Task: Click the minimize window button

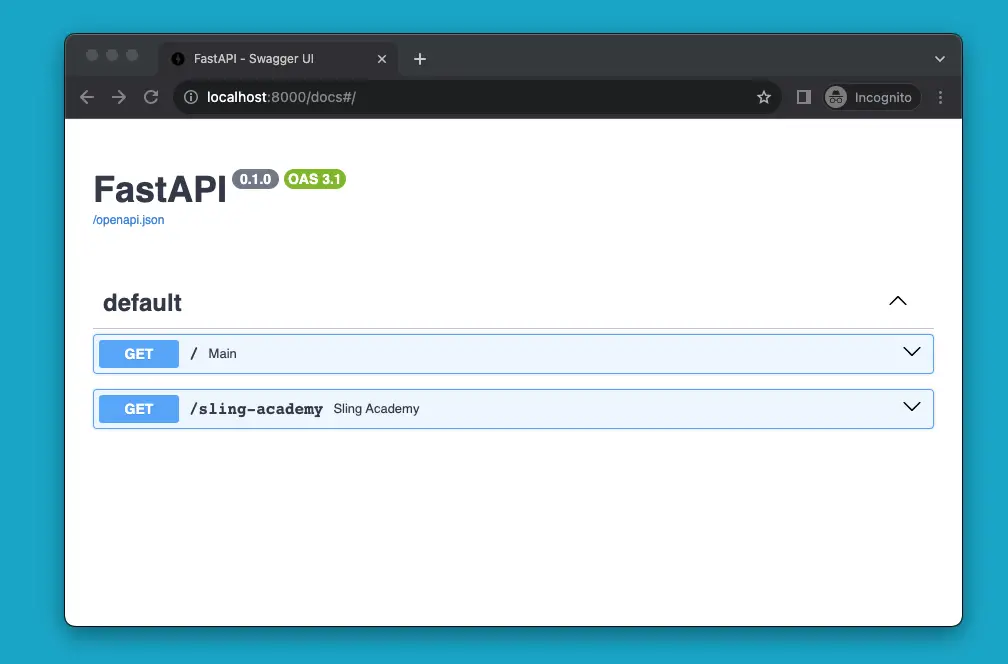Action: 112,55
